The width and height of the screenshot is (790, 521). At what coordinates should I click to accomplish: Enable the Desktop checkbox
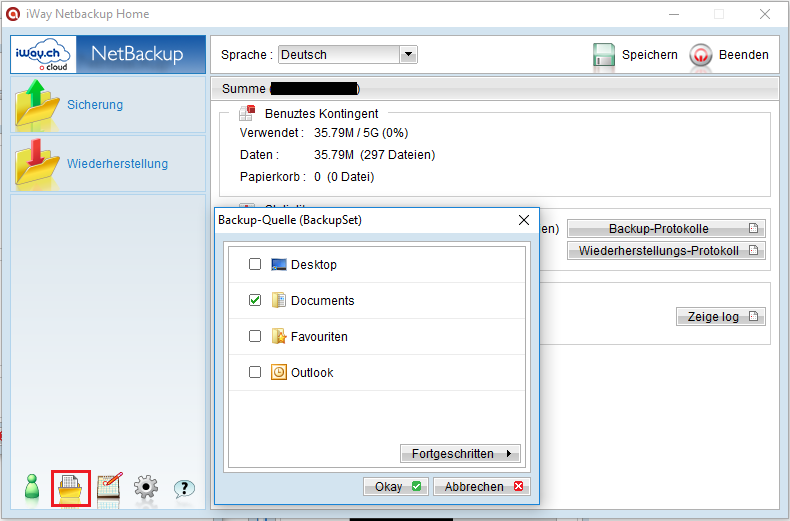(255, 264)
